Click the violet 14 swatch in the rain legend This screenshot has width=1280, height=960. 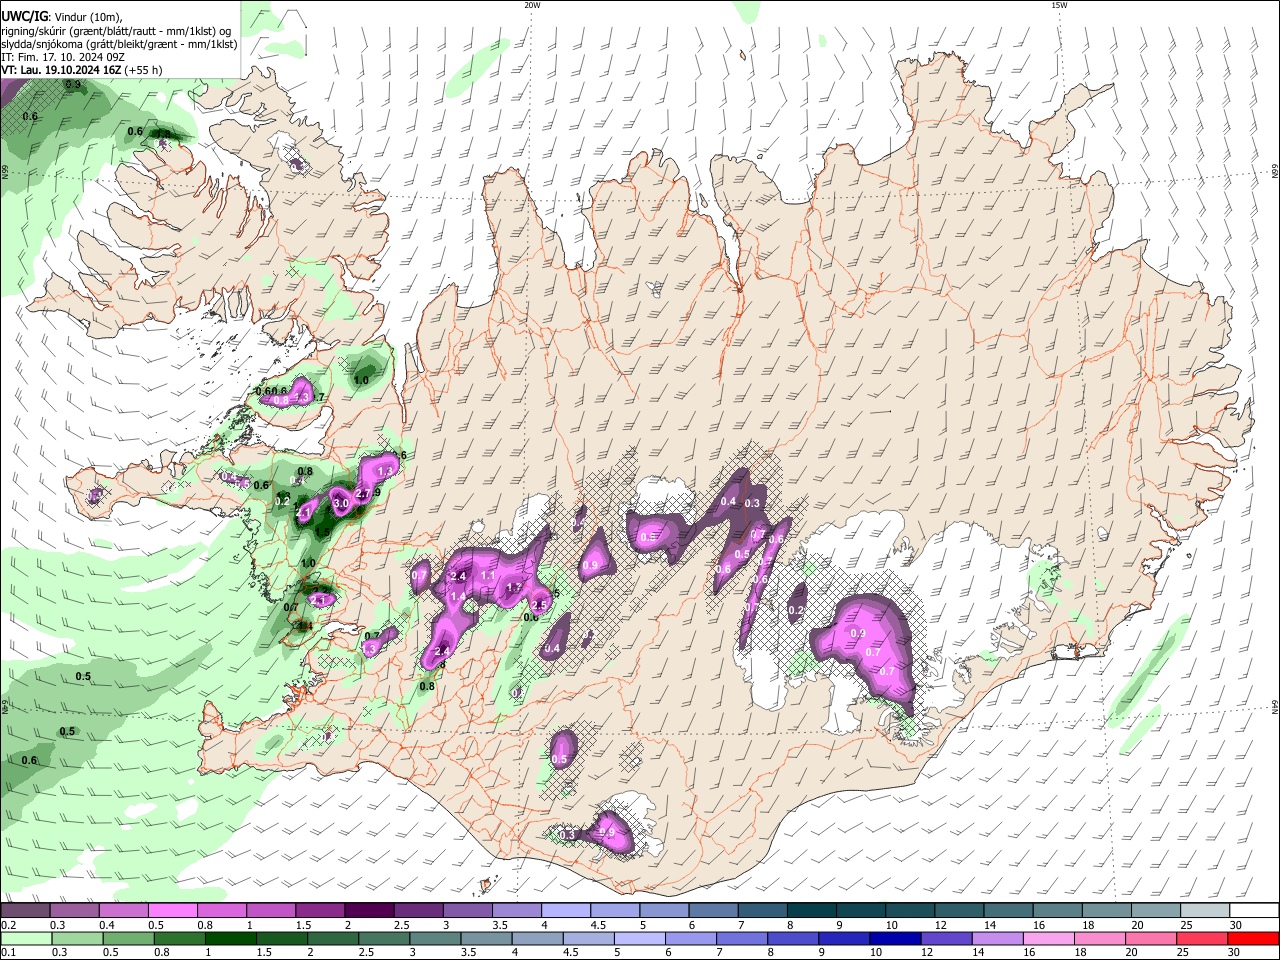[x=999, y=938]
